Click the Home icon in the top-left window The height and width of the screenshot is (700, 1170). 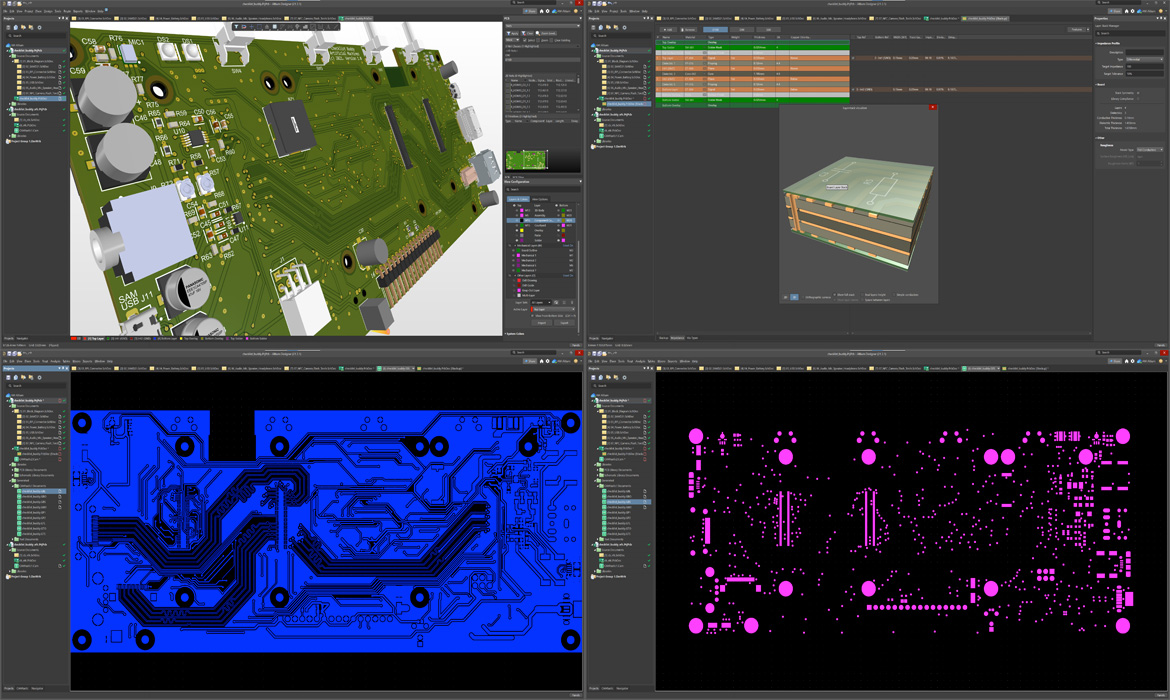[x=542, y=11]
